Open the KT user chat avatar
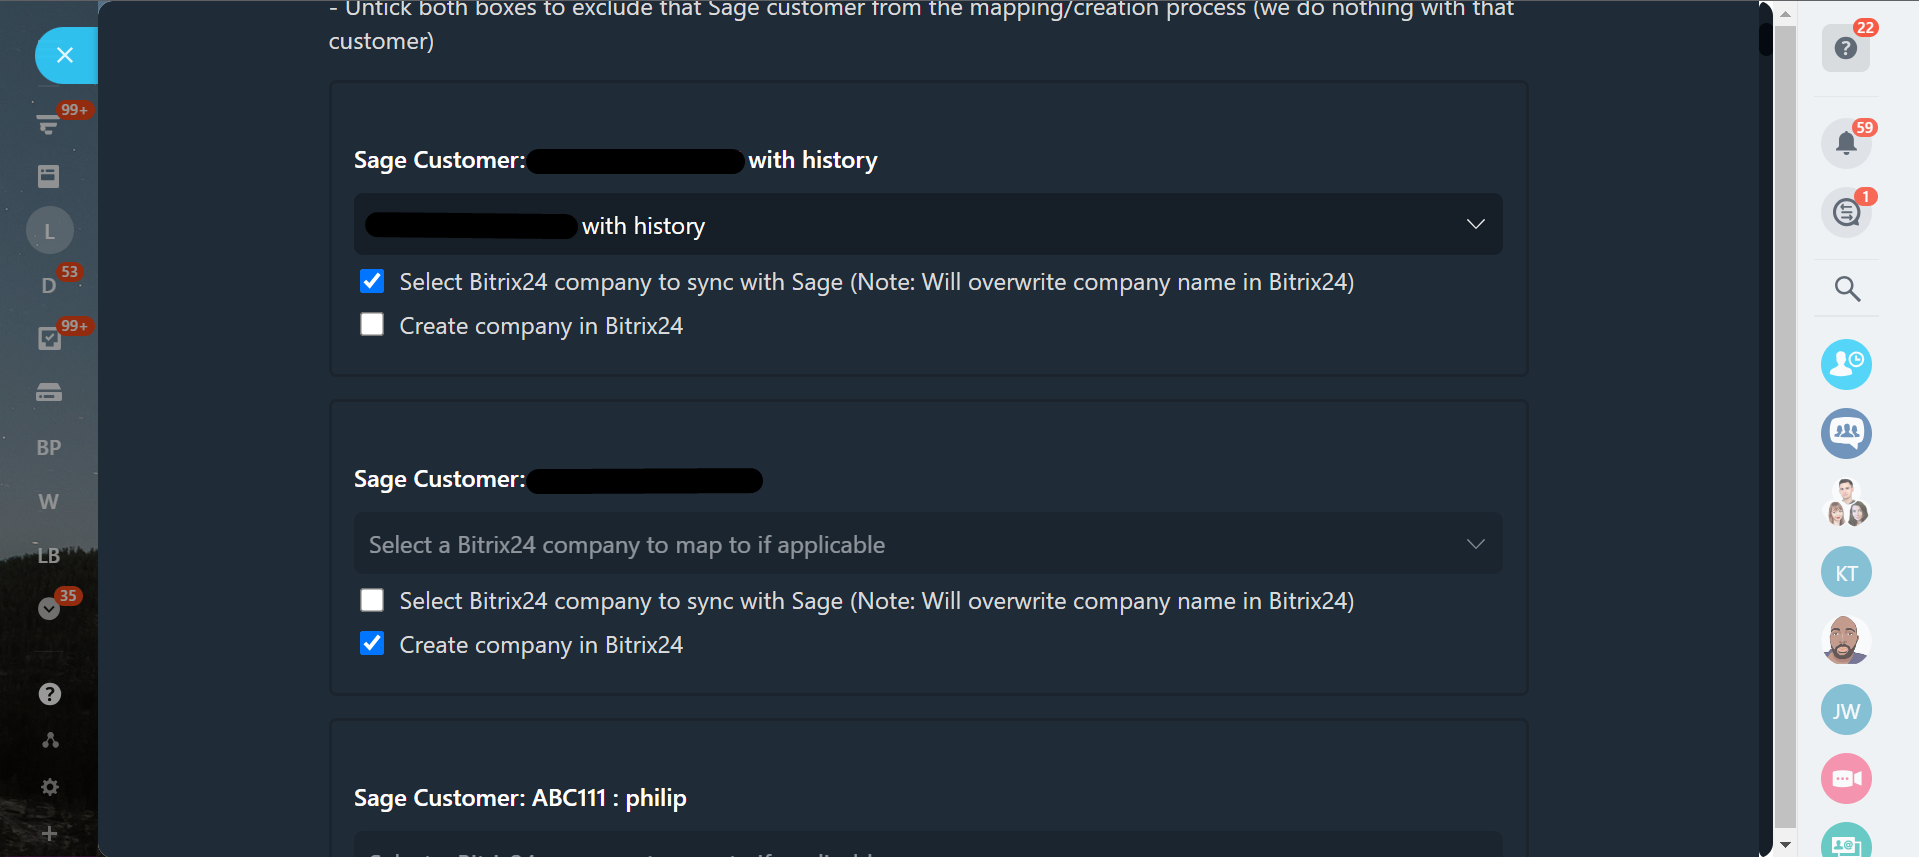Viewport: 1919px width, 857px height. tap(1846, 573)
